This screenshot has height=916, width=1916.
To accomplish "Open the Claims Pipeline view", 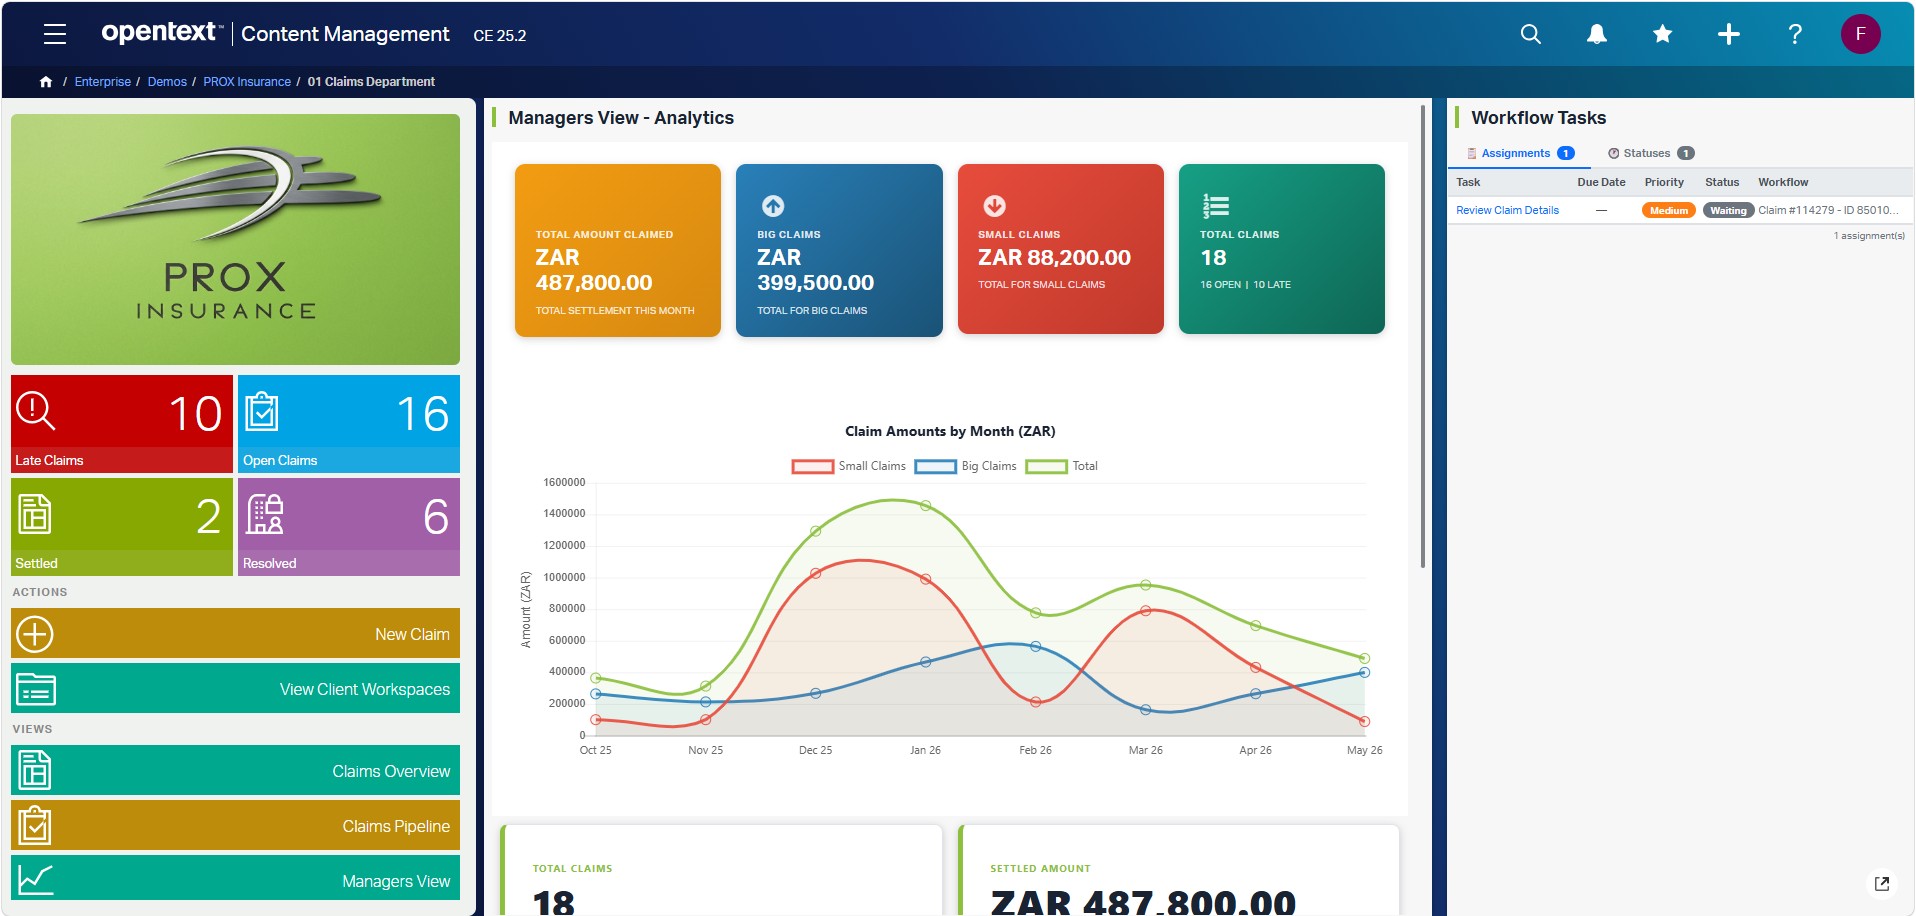I will (235, 826).
